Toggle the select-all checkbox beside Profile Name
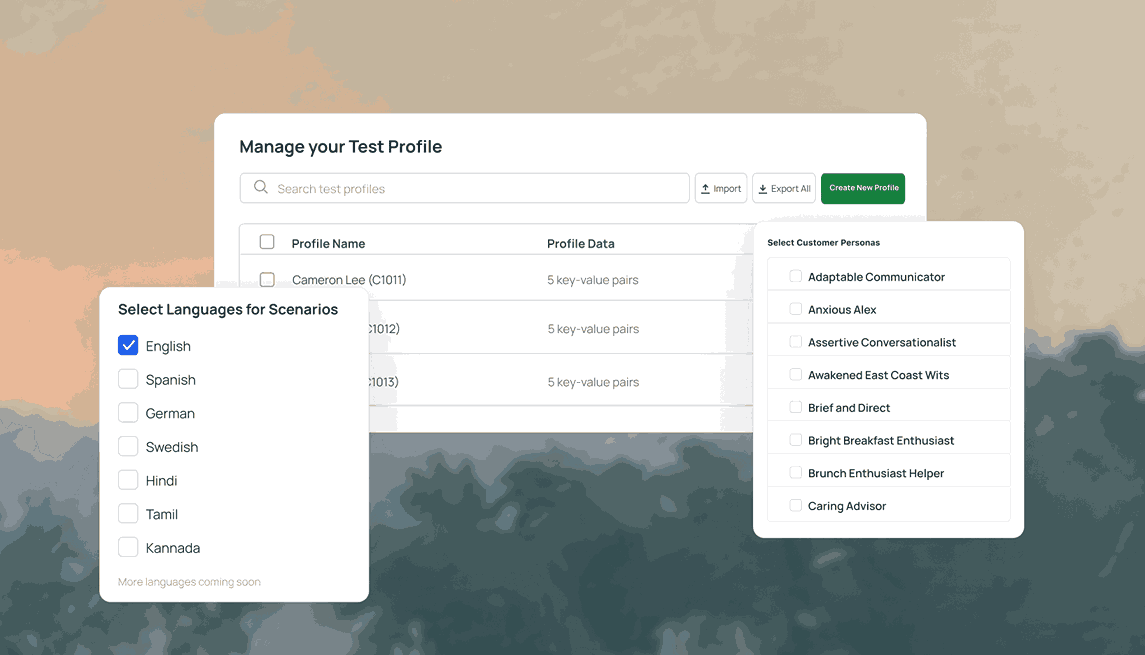The height and width of the screenshot is (655, 1145). click(x=267, y=242)
